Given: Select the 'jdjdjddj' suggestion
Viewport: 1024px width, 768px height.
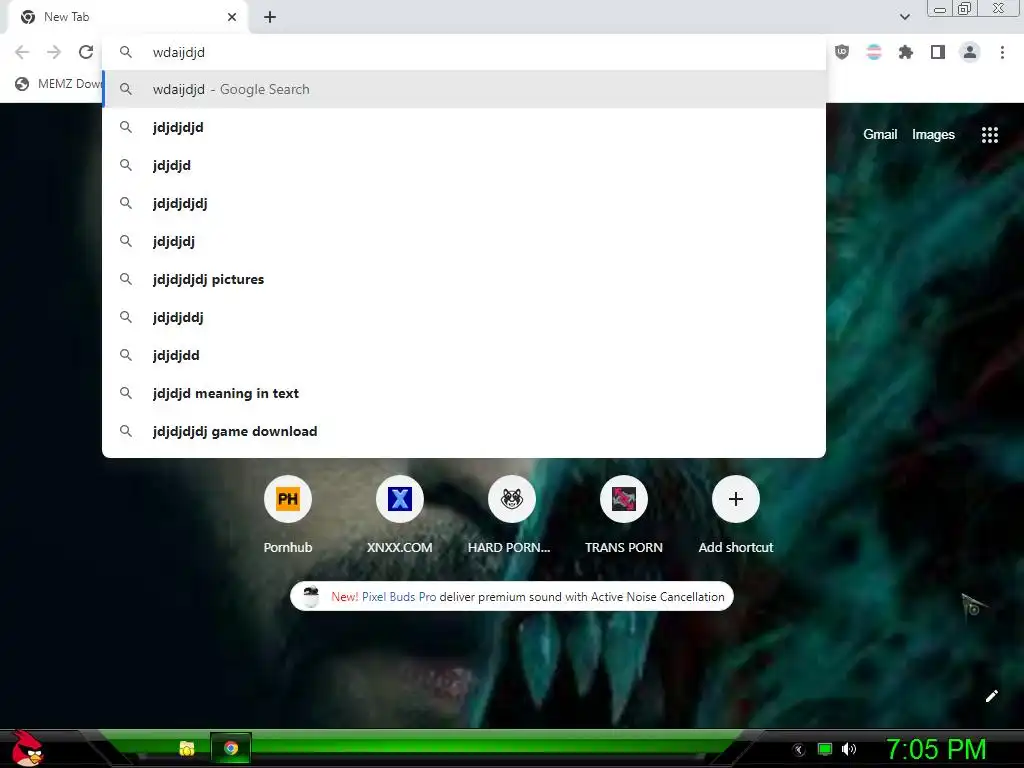Looking at the screenshot, I should point(464,317).
